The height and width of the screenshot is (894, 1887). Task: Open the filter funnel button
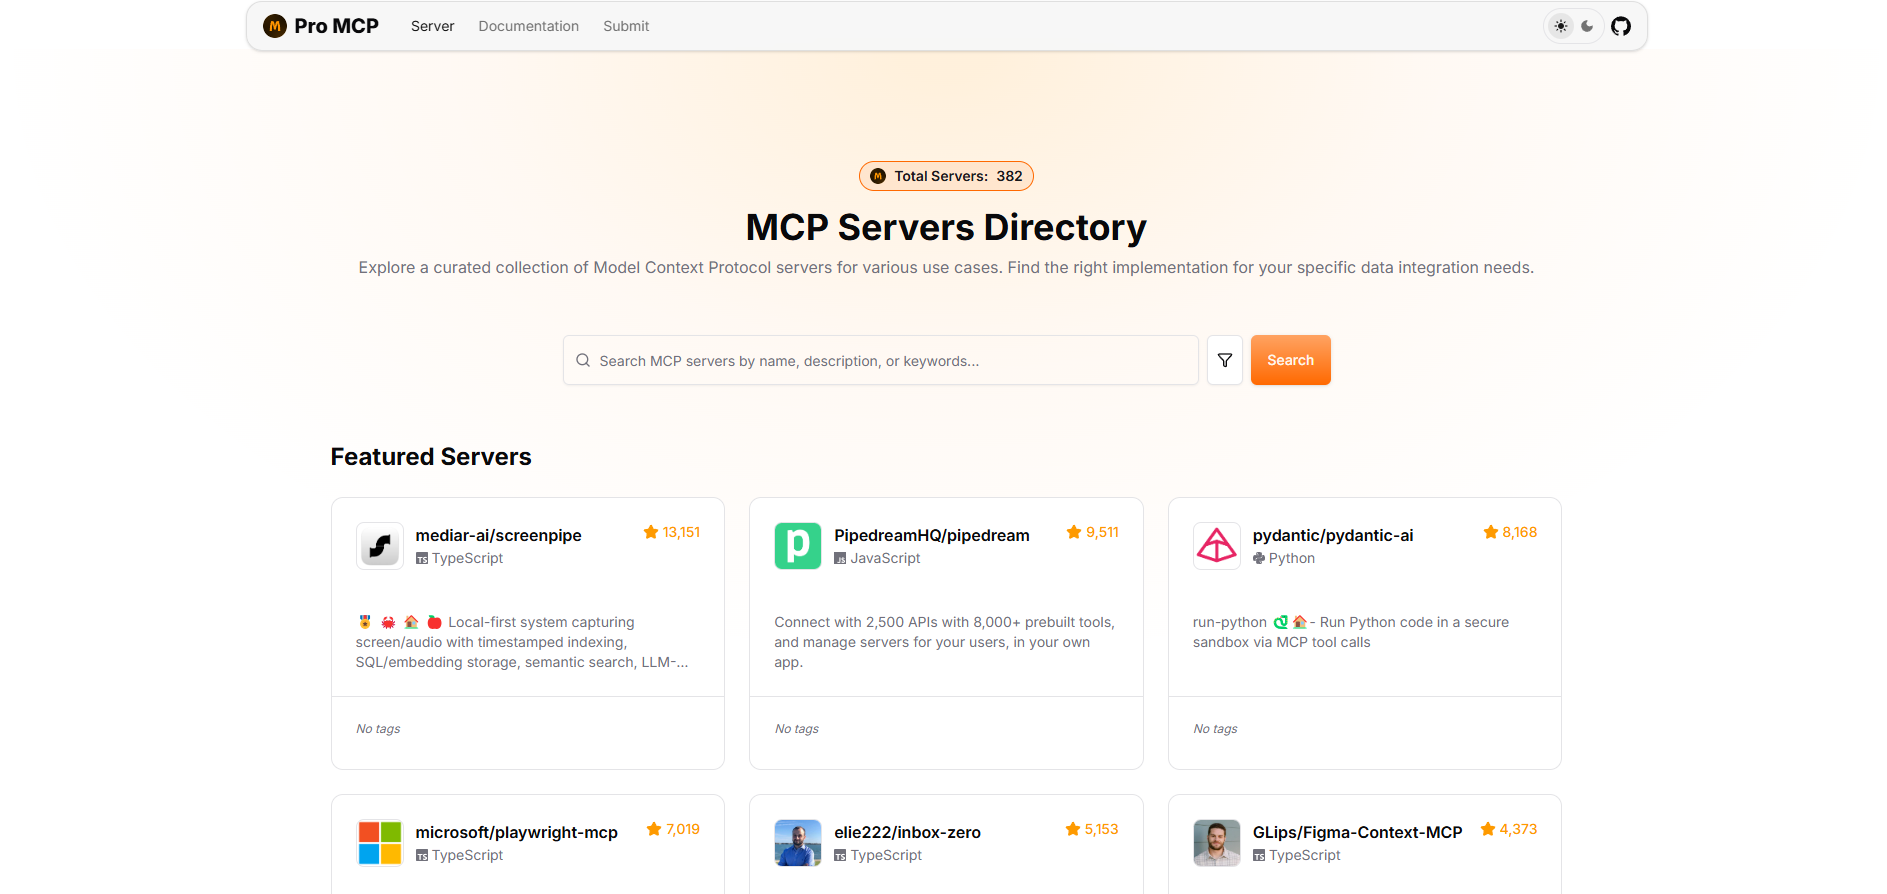click(1225, 360)
